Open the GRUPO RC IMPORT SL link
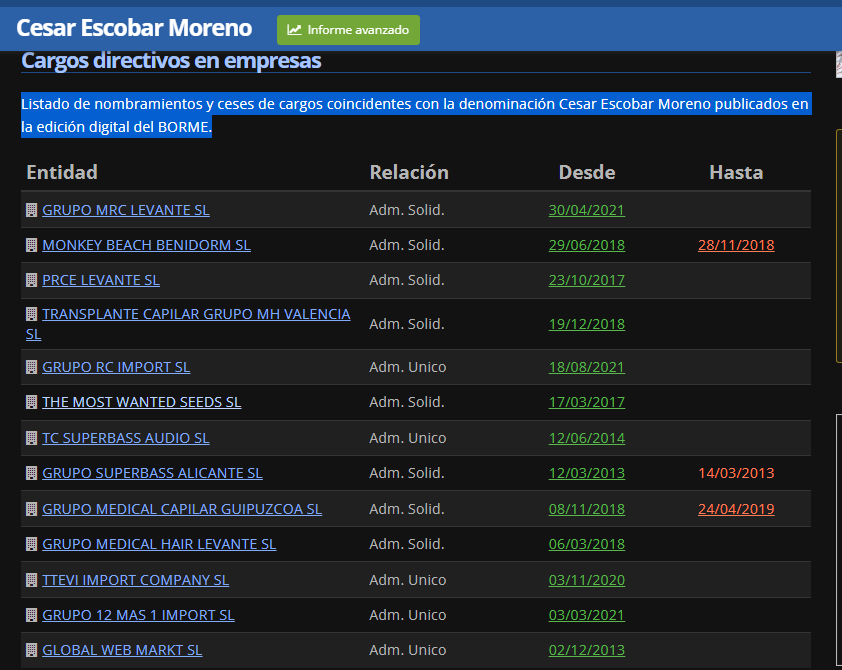The image size is (842, 670). pos(116,367)
